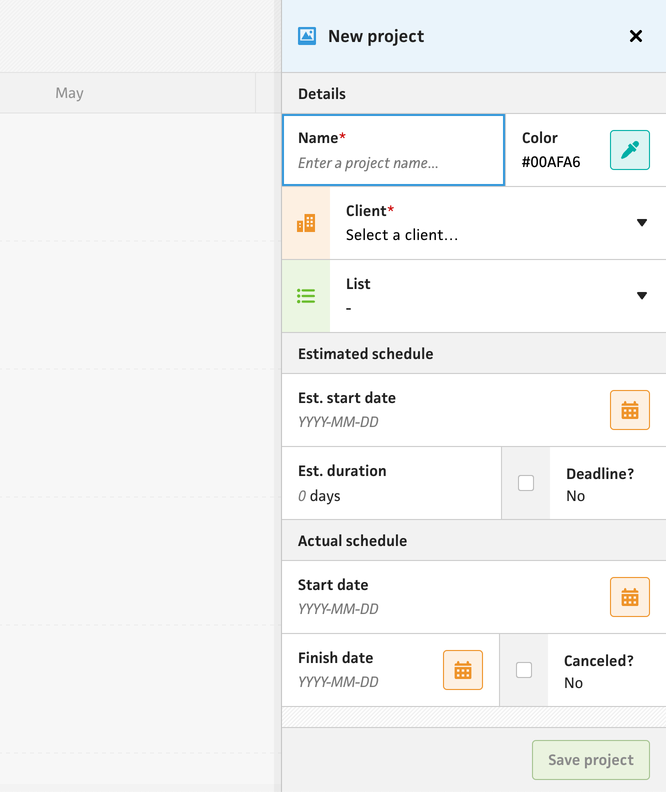The height and width of the screenshot is (792, 666).
Task: Click the New project title text
Action: click(376, 36)
